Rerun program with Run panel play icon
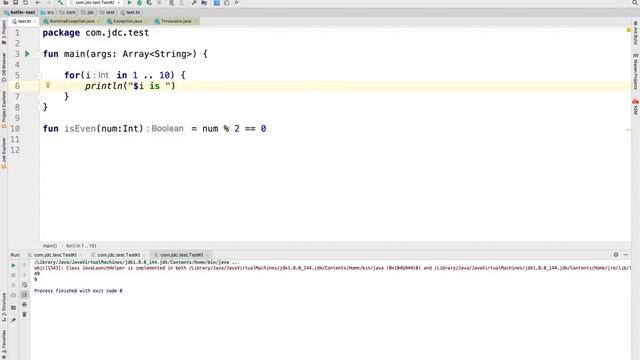This screenshot has width=640, height=360. [13, 265]
